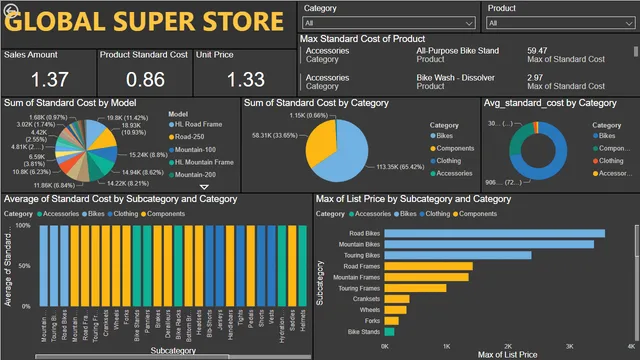Select HL Mountain Frame legend entry
Screen dimensions: 640x360
tap(201, 162)
